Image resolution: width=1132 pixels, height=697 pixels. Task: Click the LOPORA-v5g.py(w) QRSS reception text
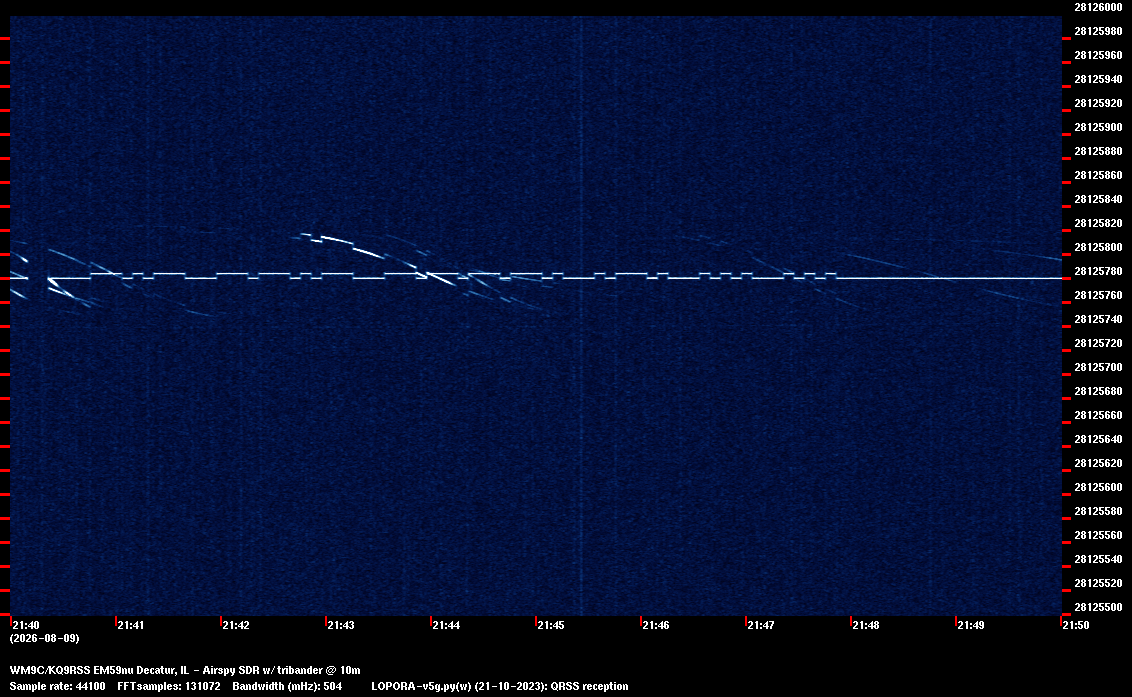500,686
